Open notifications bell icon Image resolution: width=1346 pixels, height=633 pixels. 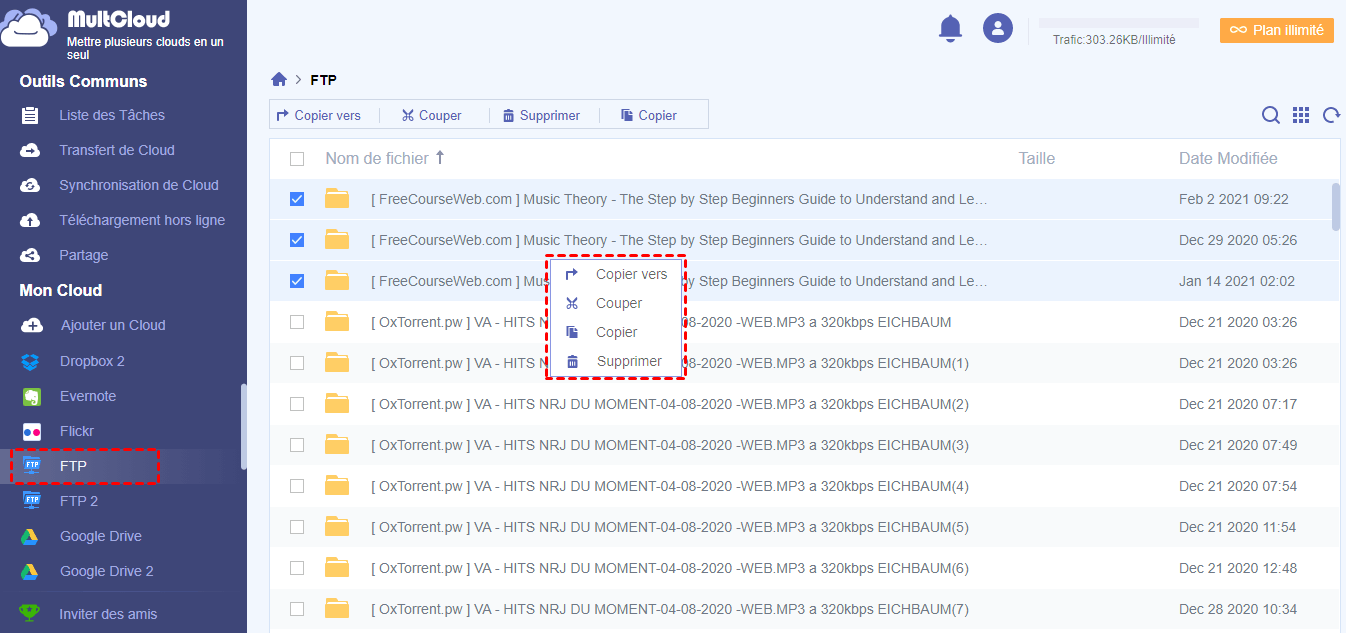(950, 28)
